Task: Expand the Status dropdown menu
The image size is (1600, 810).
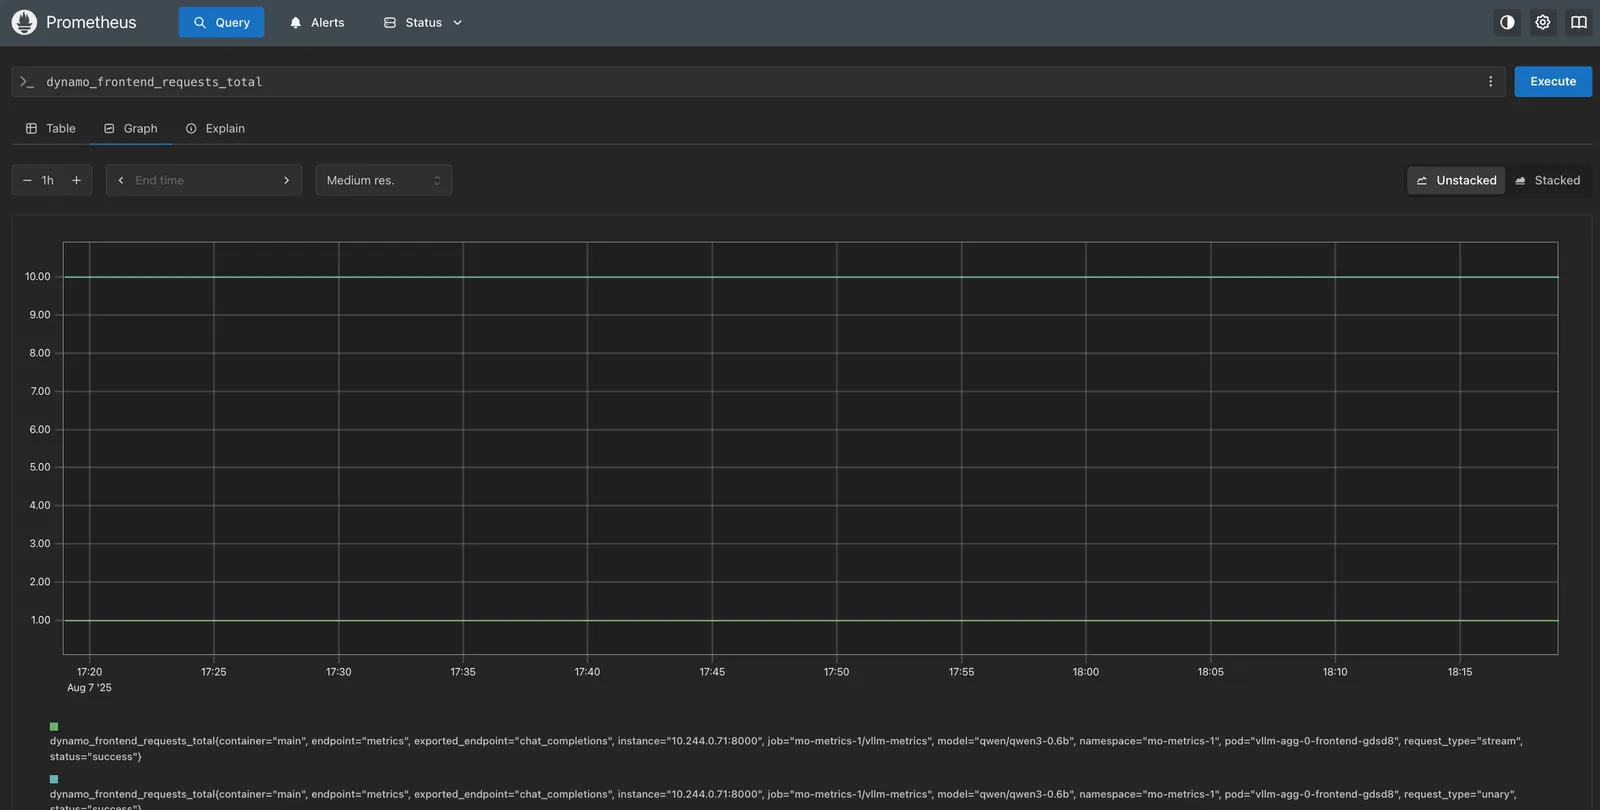Action: [x=424, y=22]
